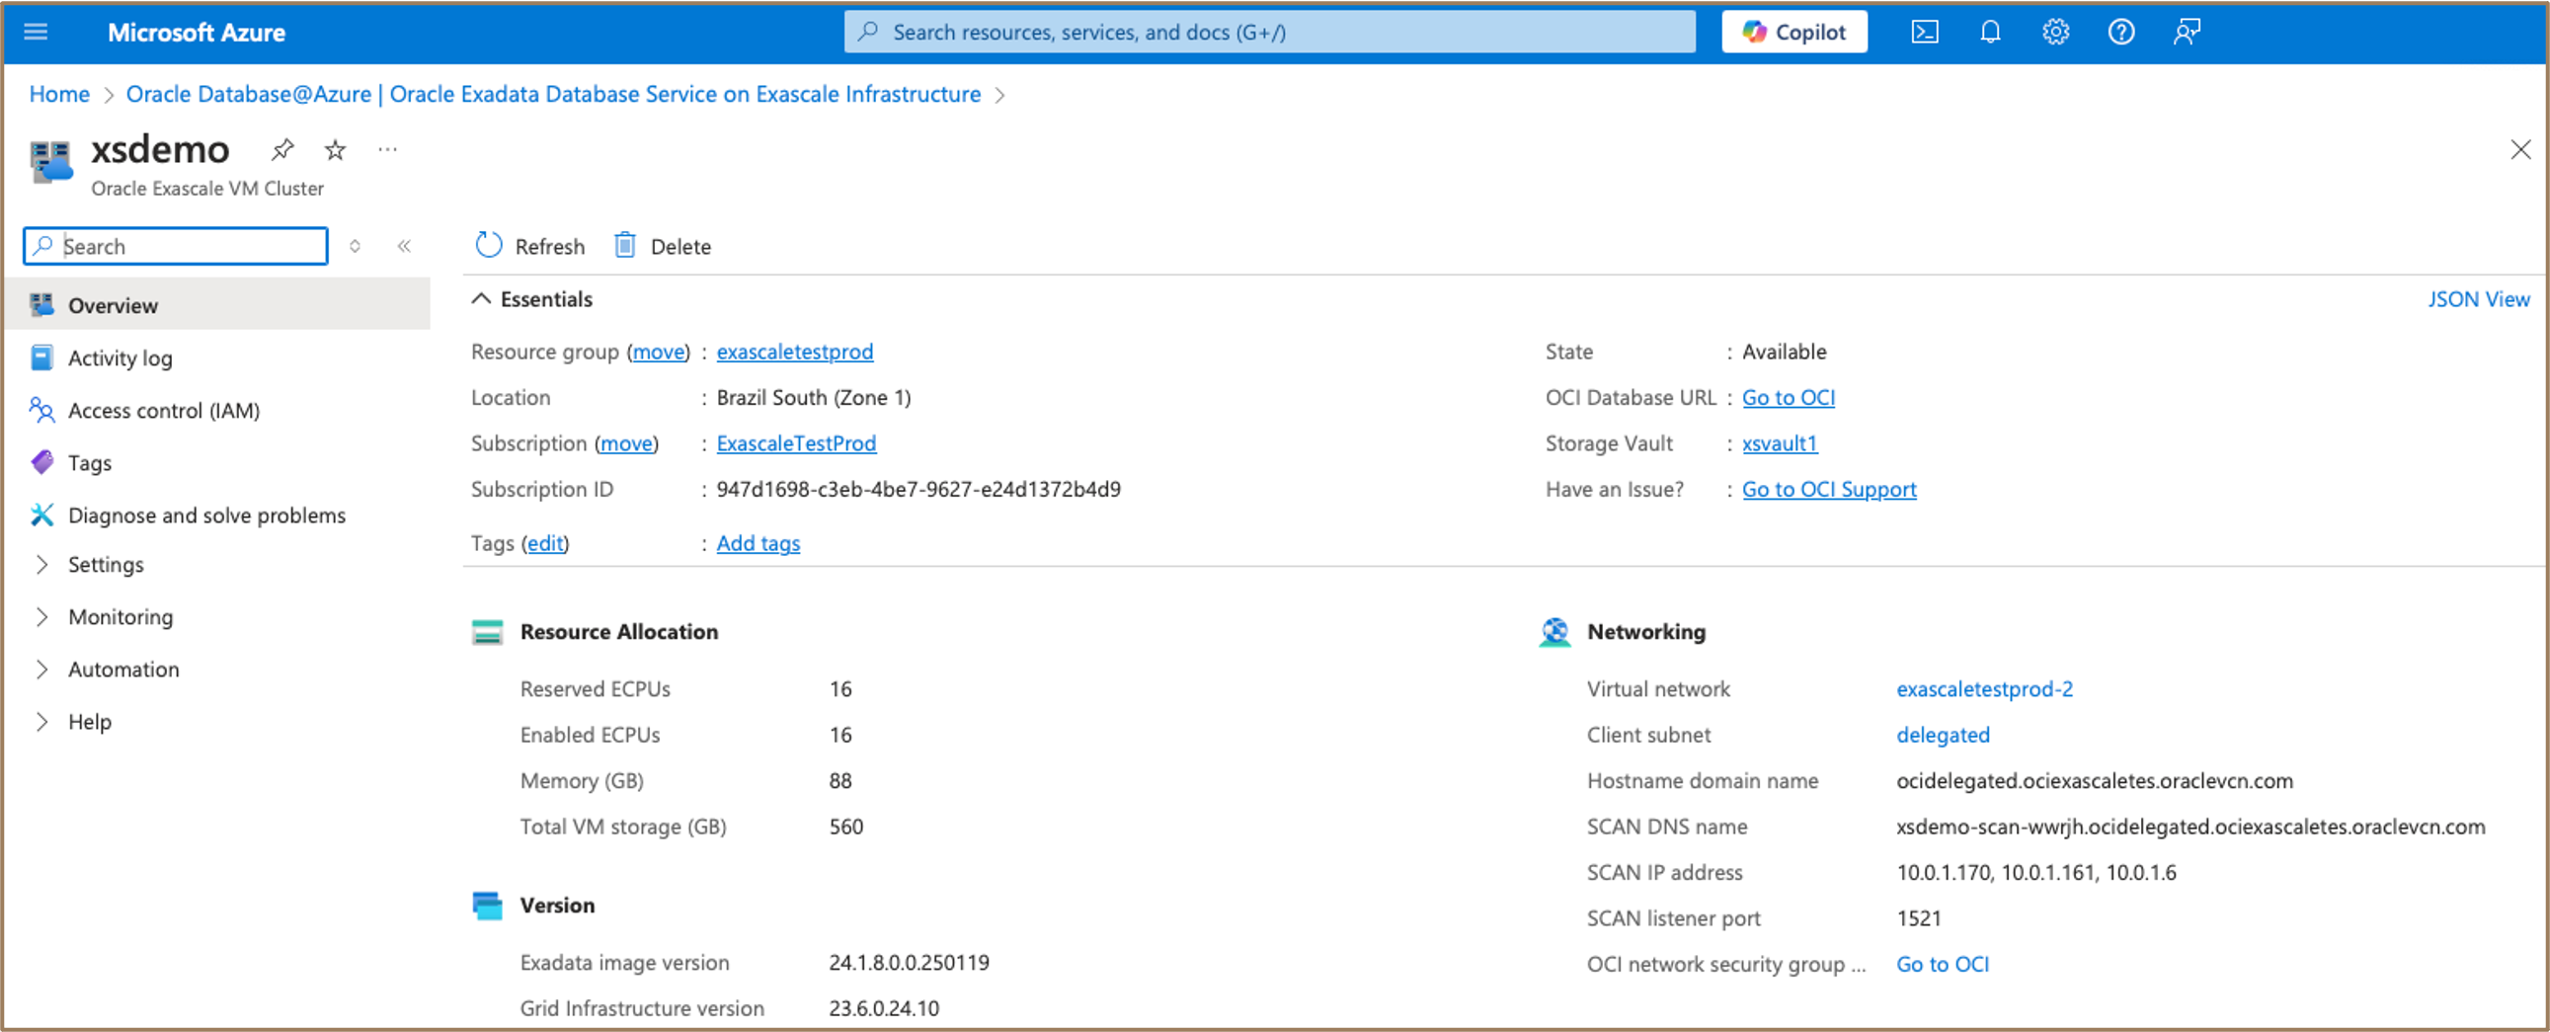Select the Subscription ID value 947d1698-c3eb-4be7-9627-e24d1372b4d9
Viewport: 2550px width, 1032px height.
(x=918, y=489)
